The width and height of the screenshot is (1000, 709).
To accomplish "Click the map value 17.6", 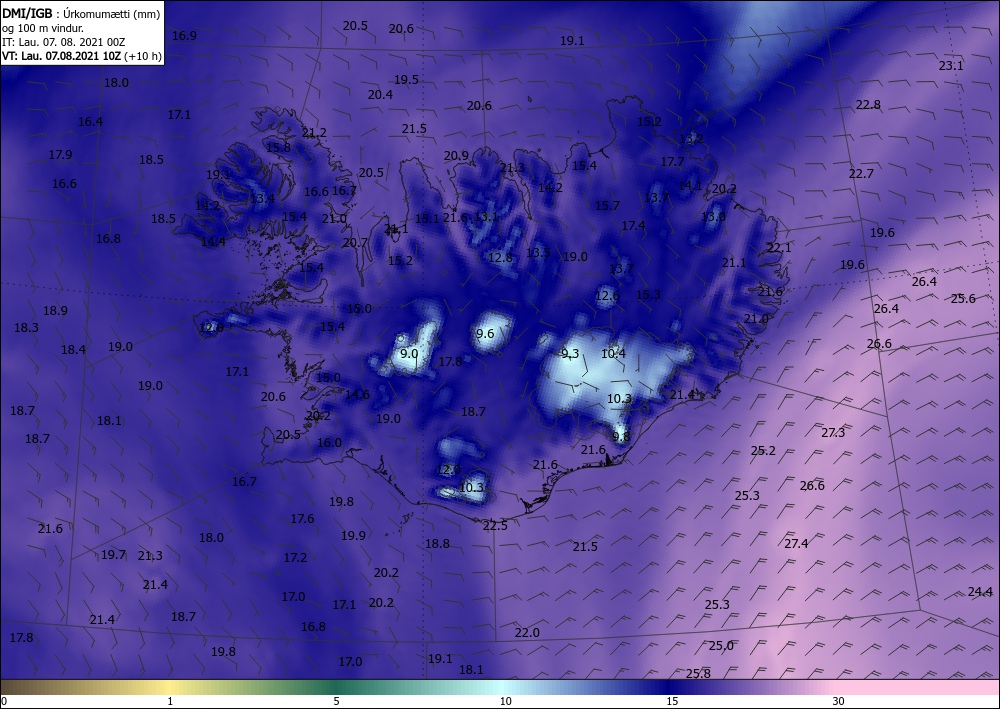I will [302, 518].
